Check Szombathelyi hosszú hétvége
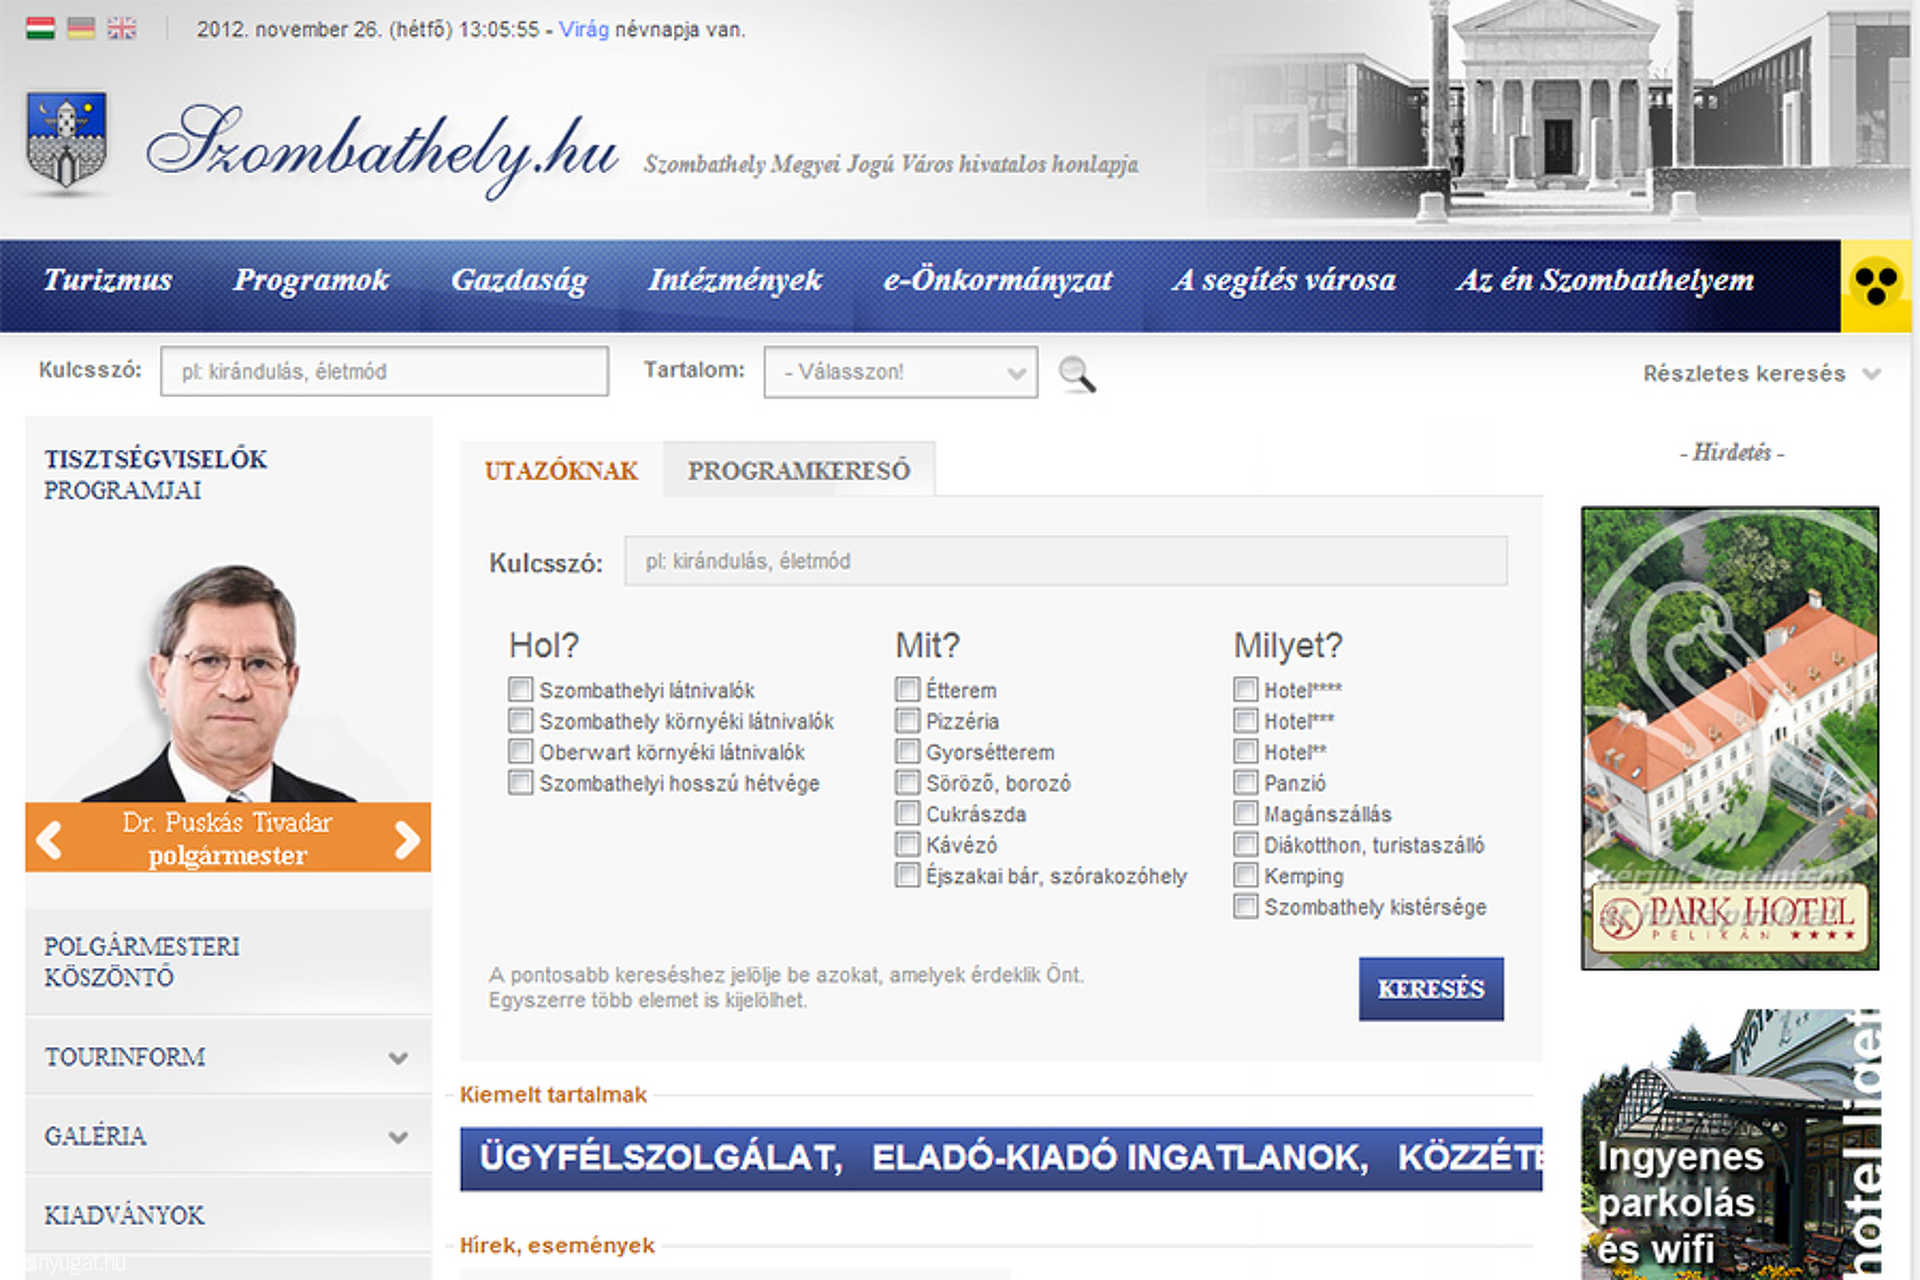 click(x=520, y=782)
